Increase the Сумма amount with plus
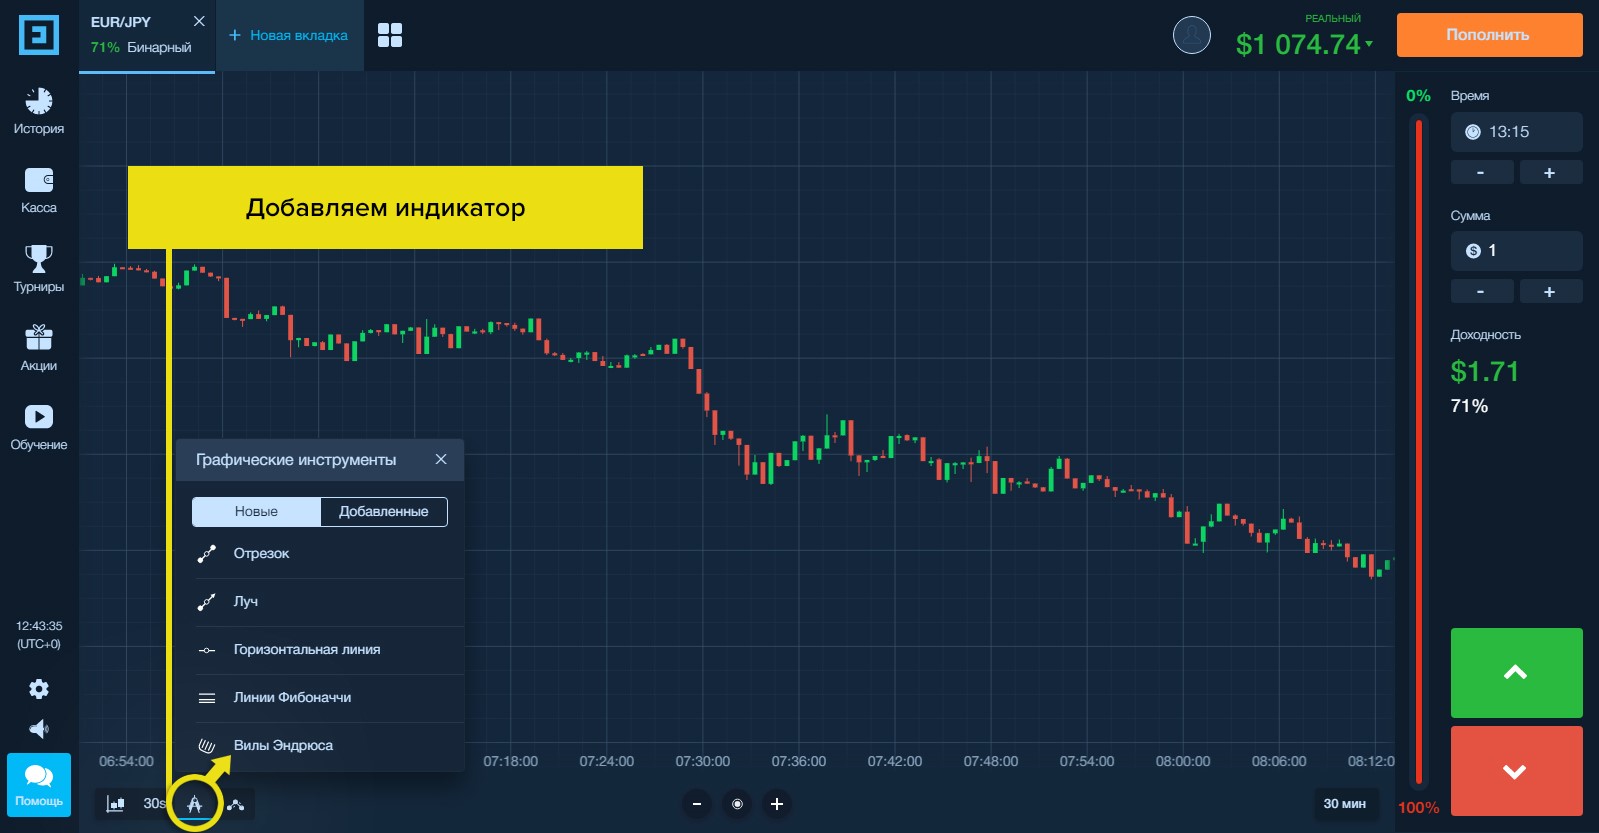This screenshot has width=1599, height=833. 1549,292
